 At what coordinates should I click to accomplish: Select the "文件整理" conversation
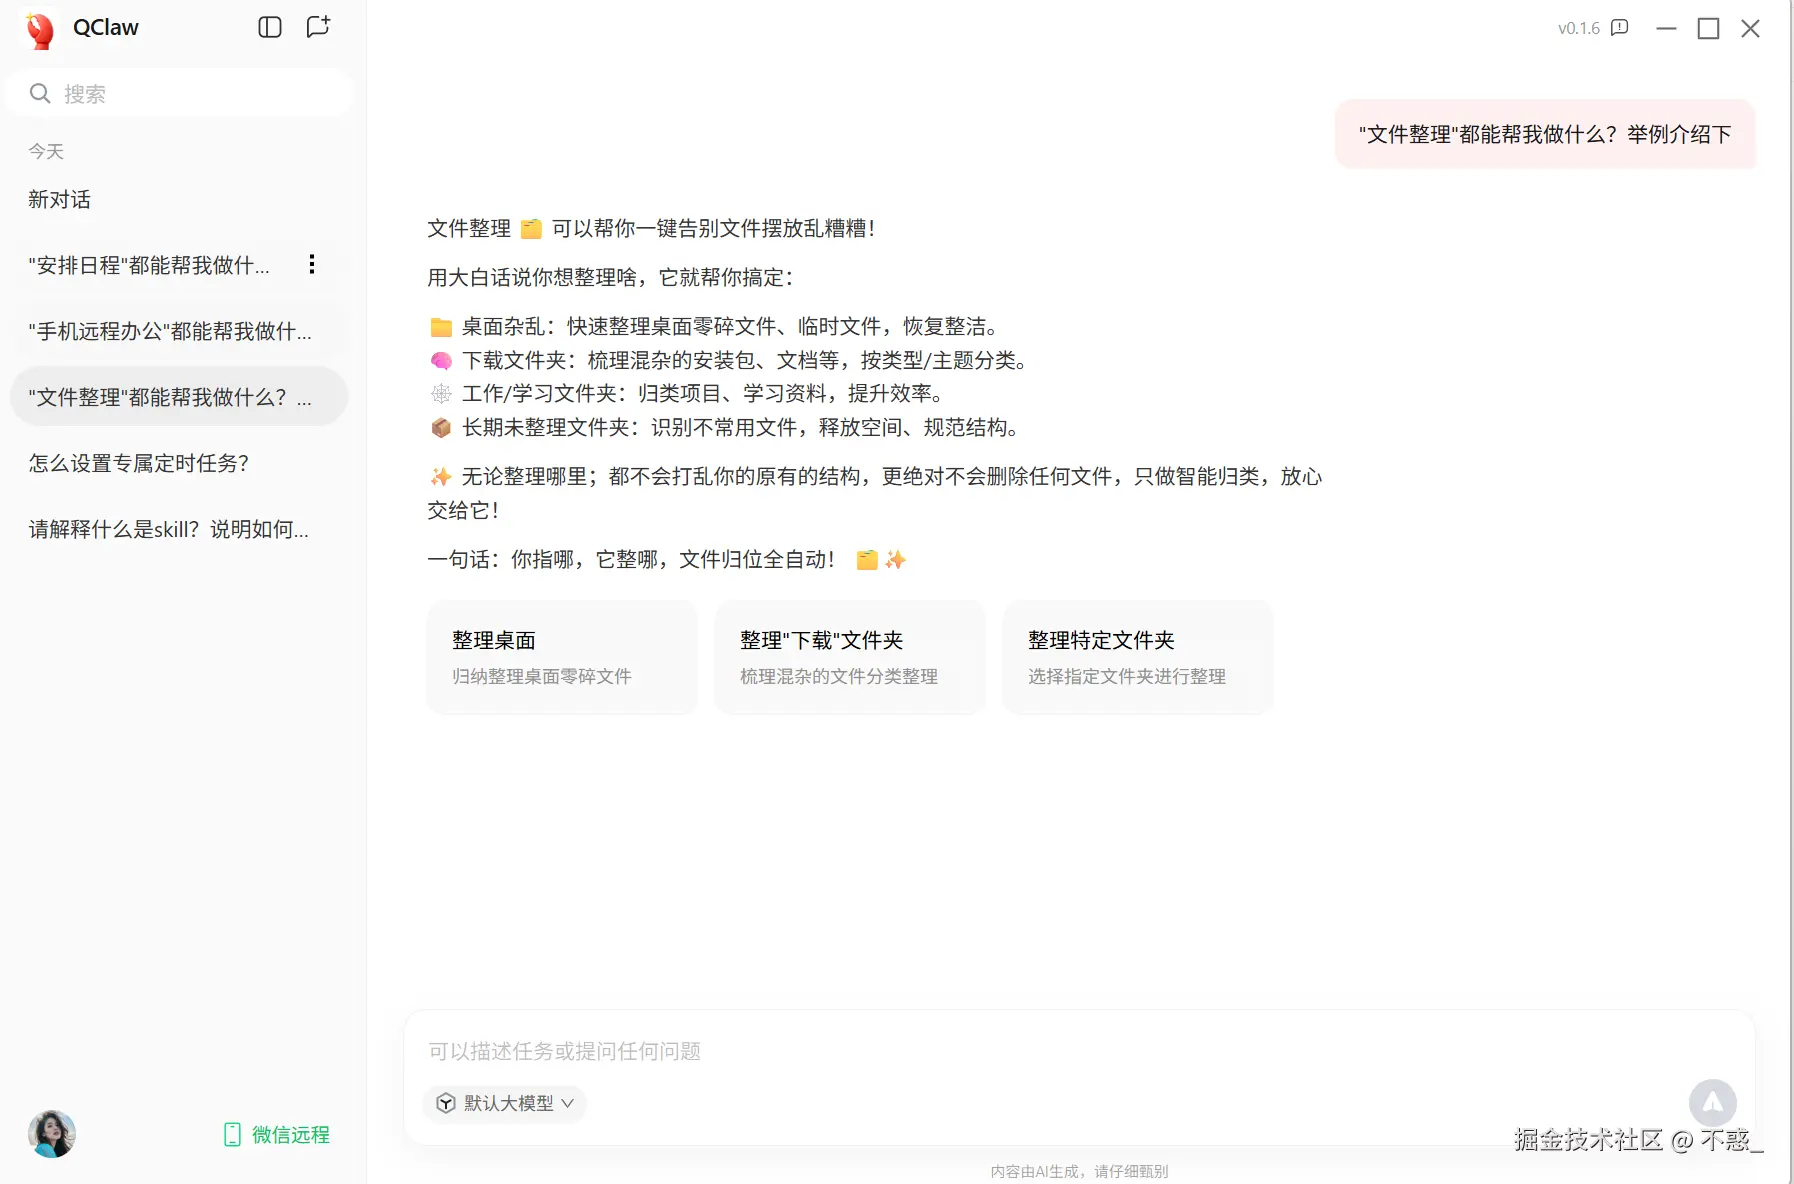[179, 397]
